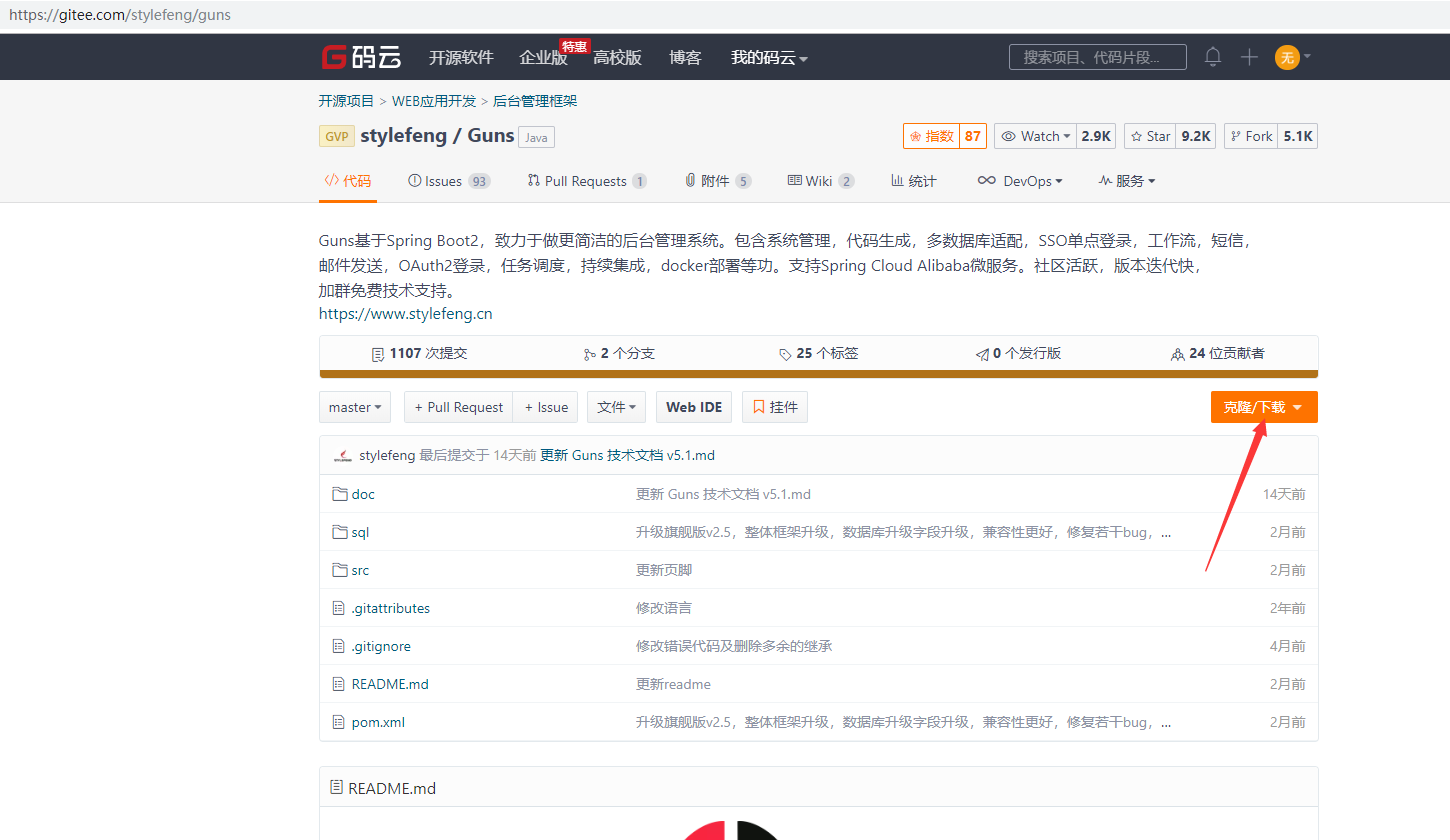The width and height of the screenshot is (1450, 840).
Task: Click the GVP badge next to repository name
Action: point(337,136)
